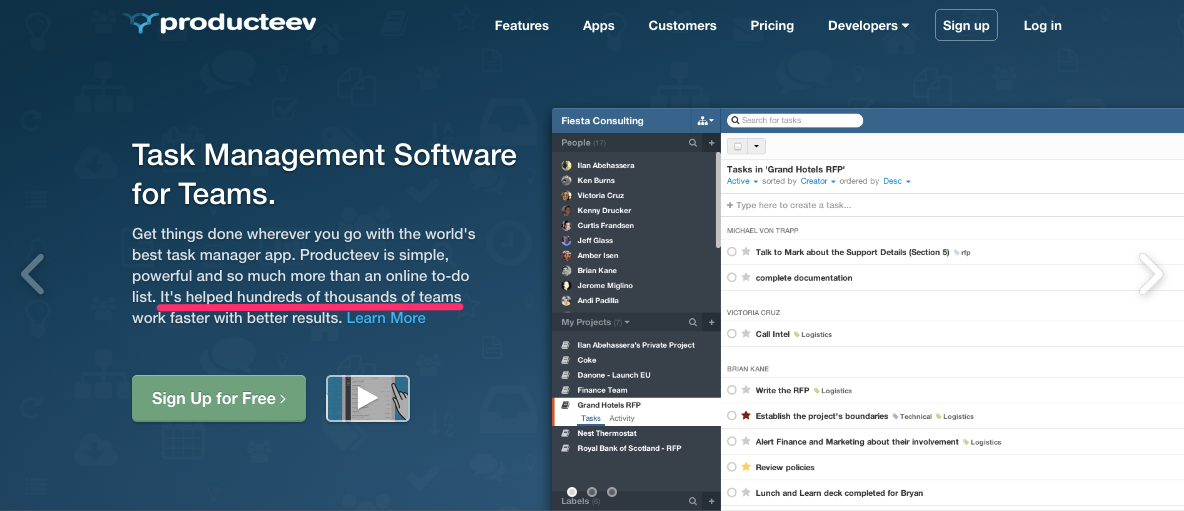Click the Nest Thermostat project icon
This screenshot has width=1184, height=511.
coord(565,434)
